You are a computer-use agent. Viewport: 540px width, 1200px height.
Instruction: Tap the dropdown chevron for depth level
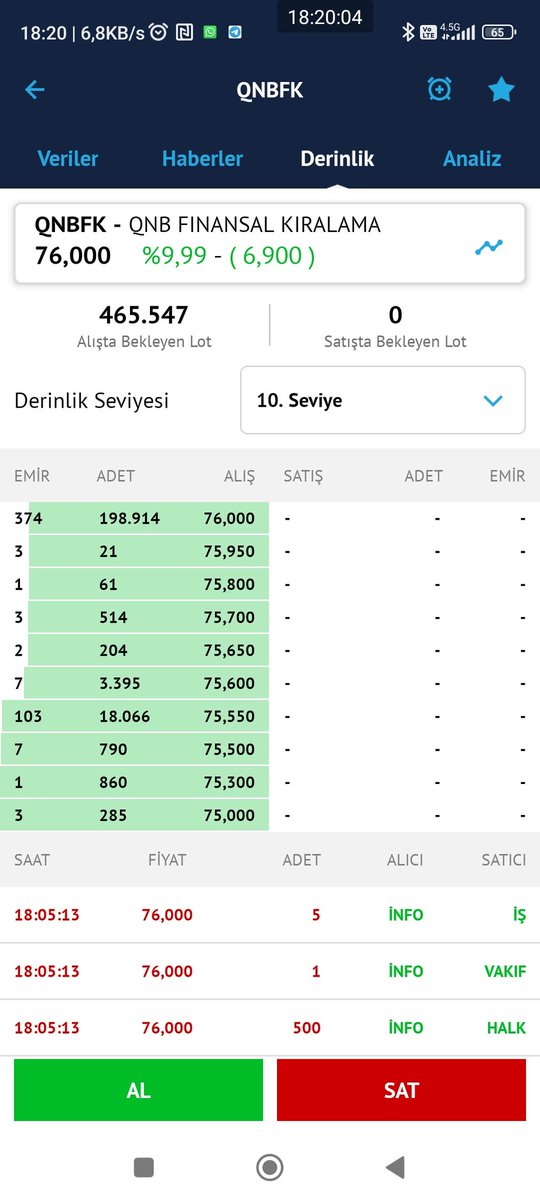492,400
